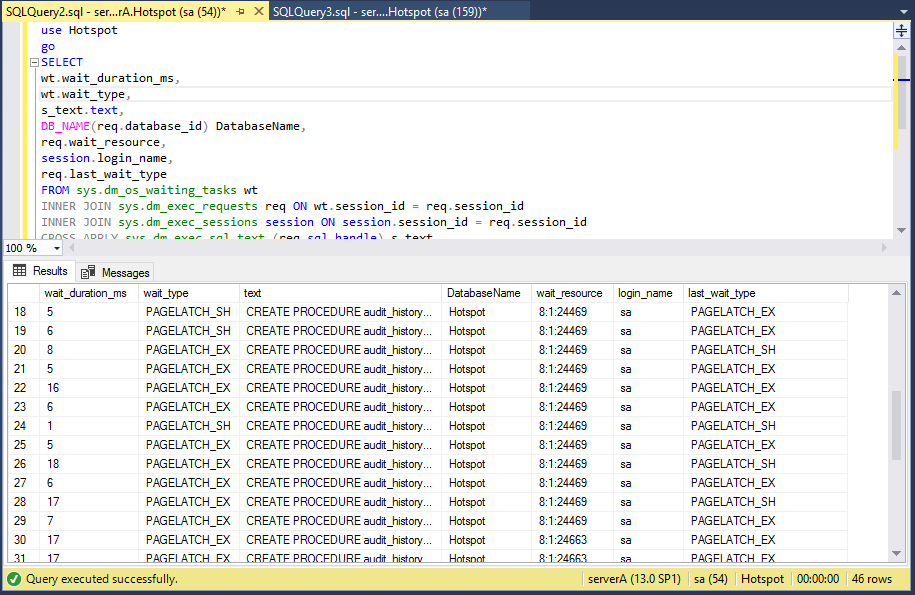Collapse the SELECT statement block
915x595 pixels.
click(x=34, y=62)
